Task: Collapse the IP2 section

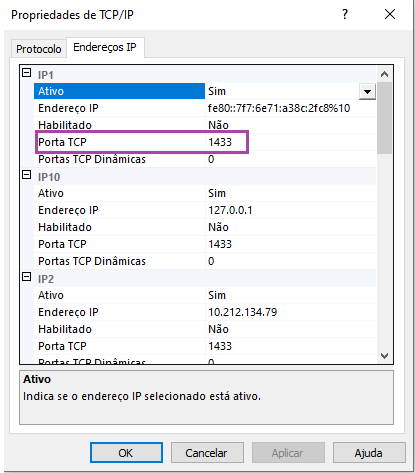Action: click(26, 277)
